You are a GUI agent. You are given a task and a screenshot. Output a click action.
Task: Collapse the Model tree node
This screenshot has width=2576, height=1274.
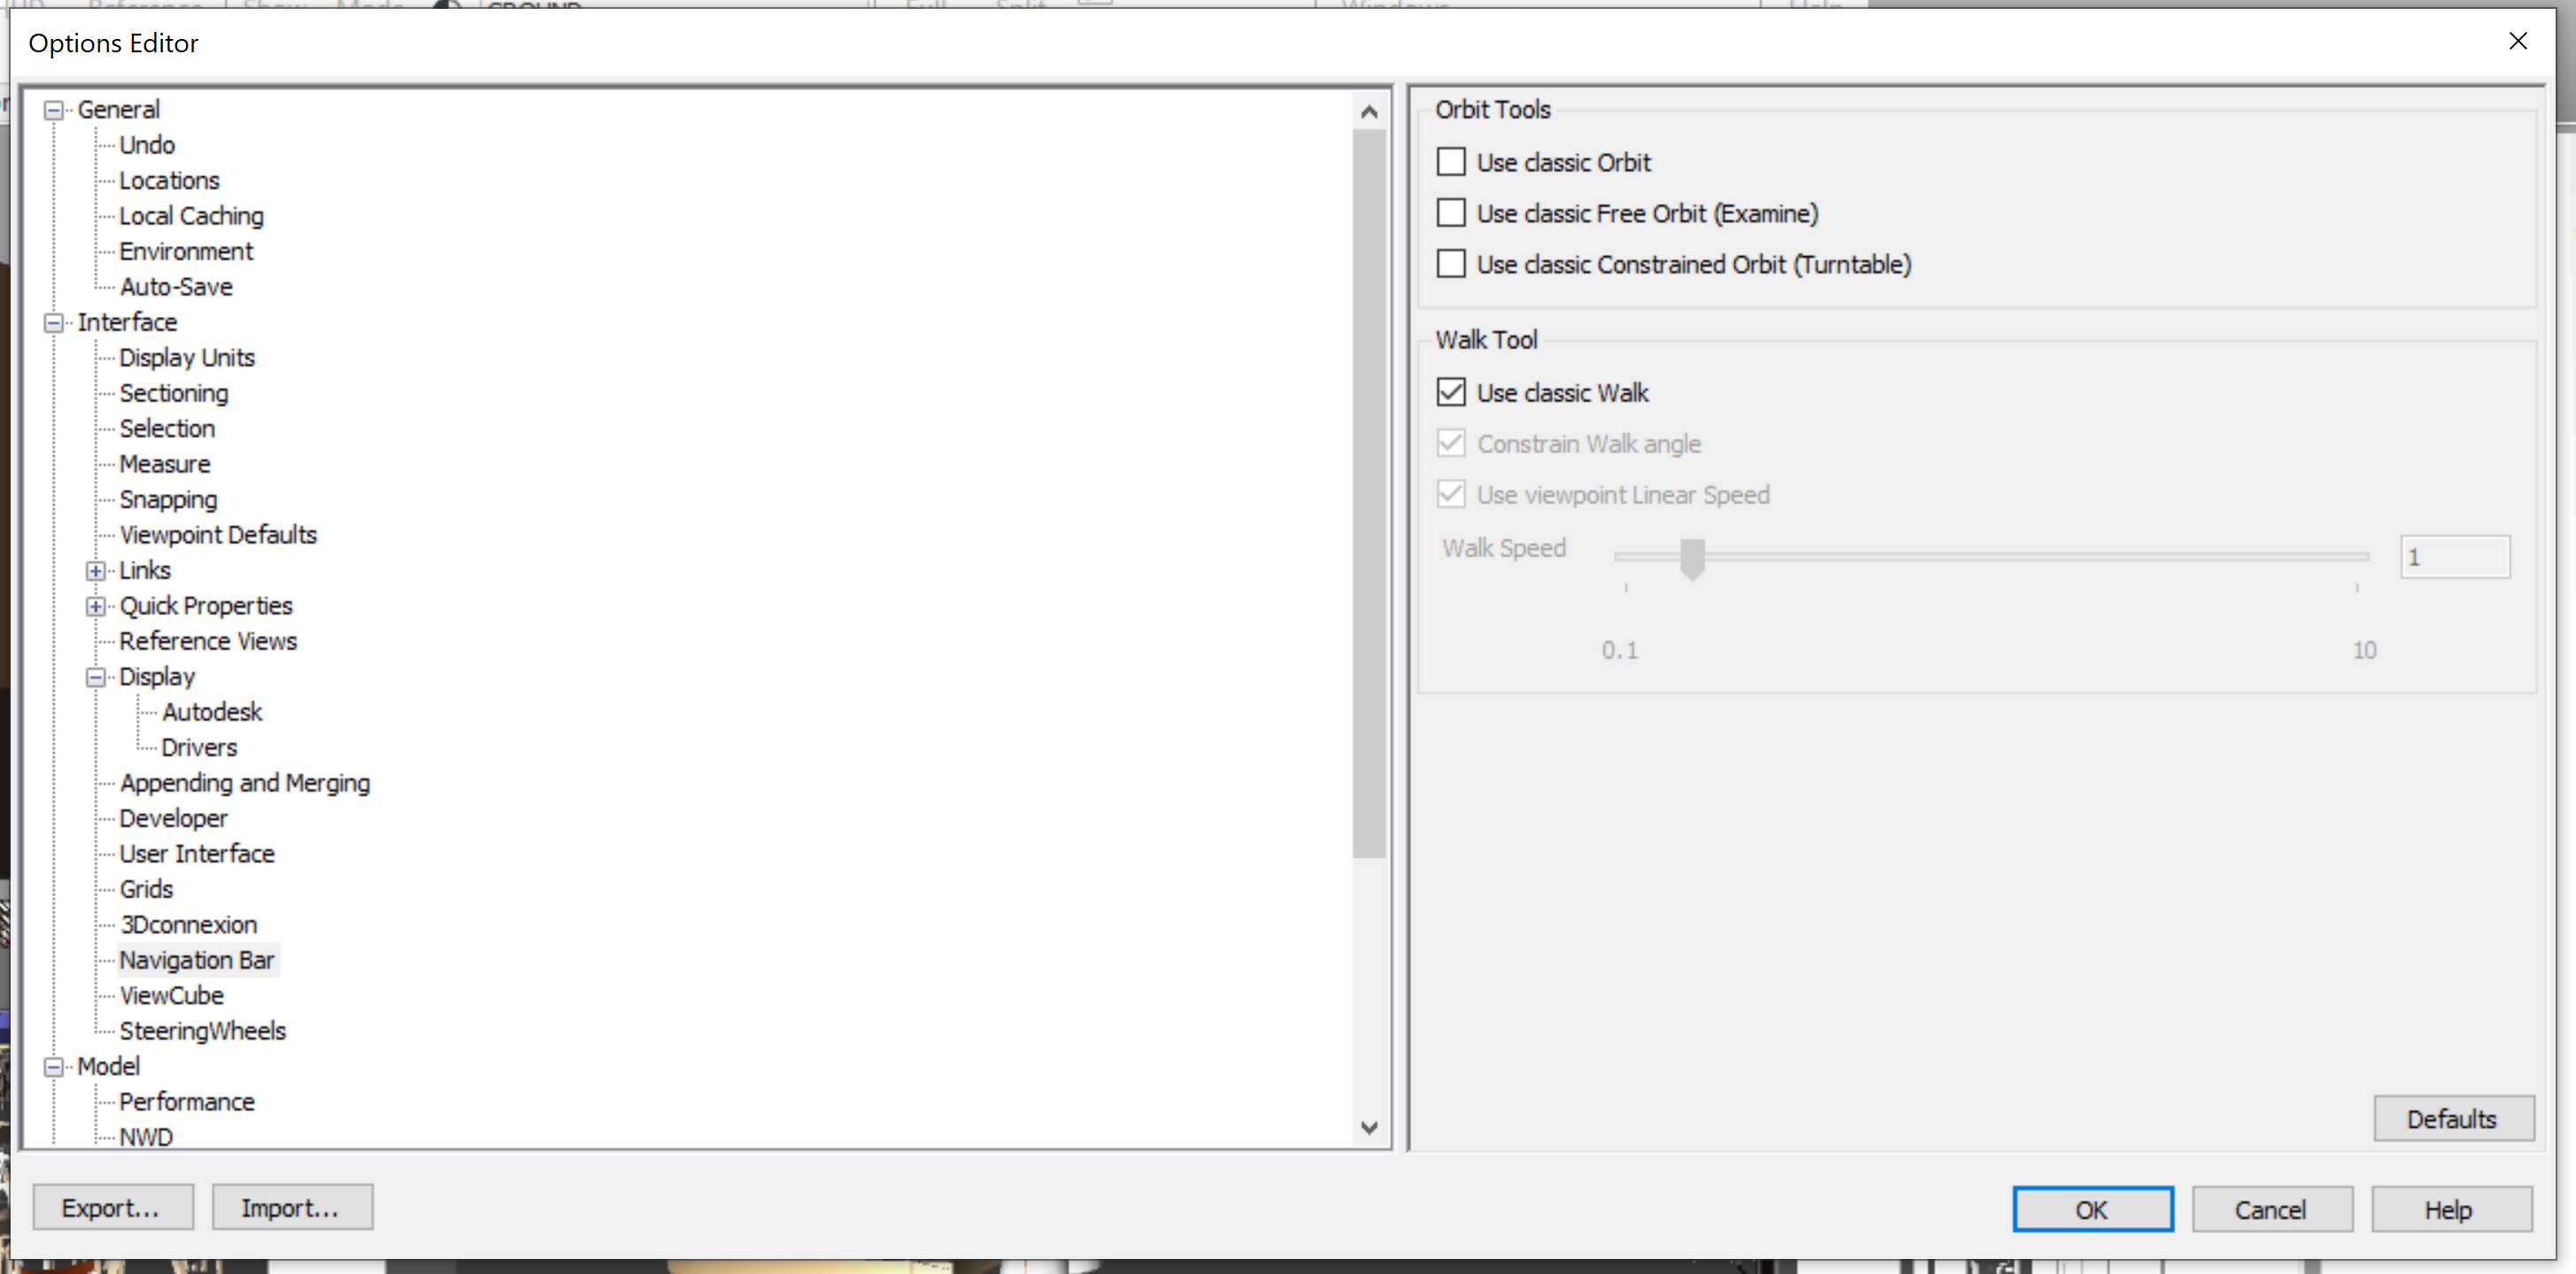click(54, 1067)
